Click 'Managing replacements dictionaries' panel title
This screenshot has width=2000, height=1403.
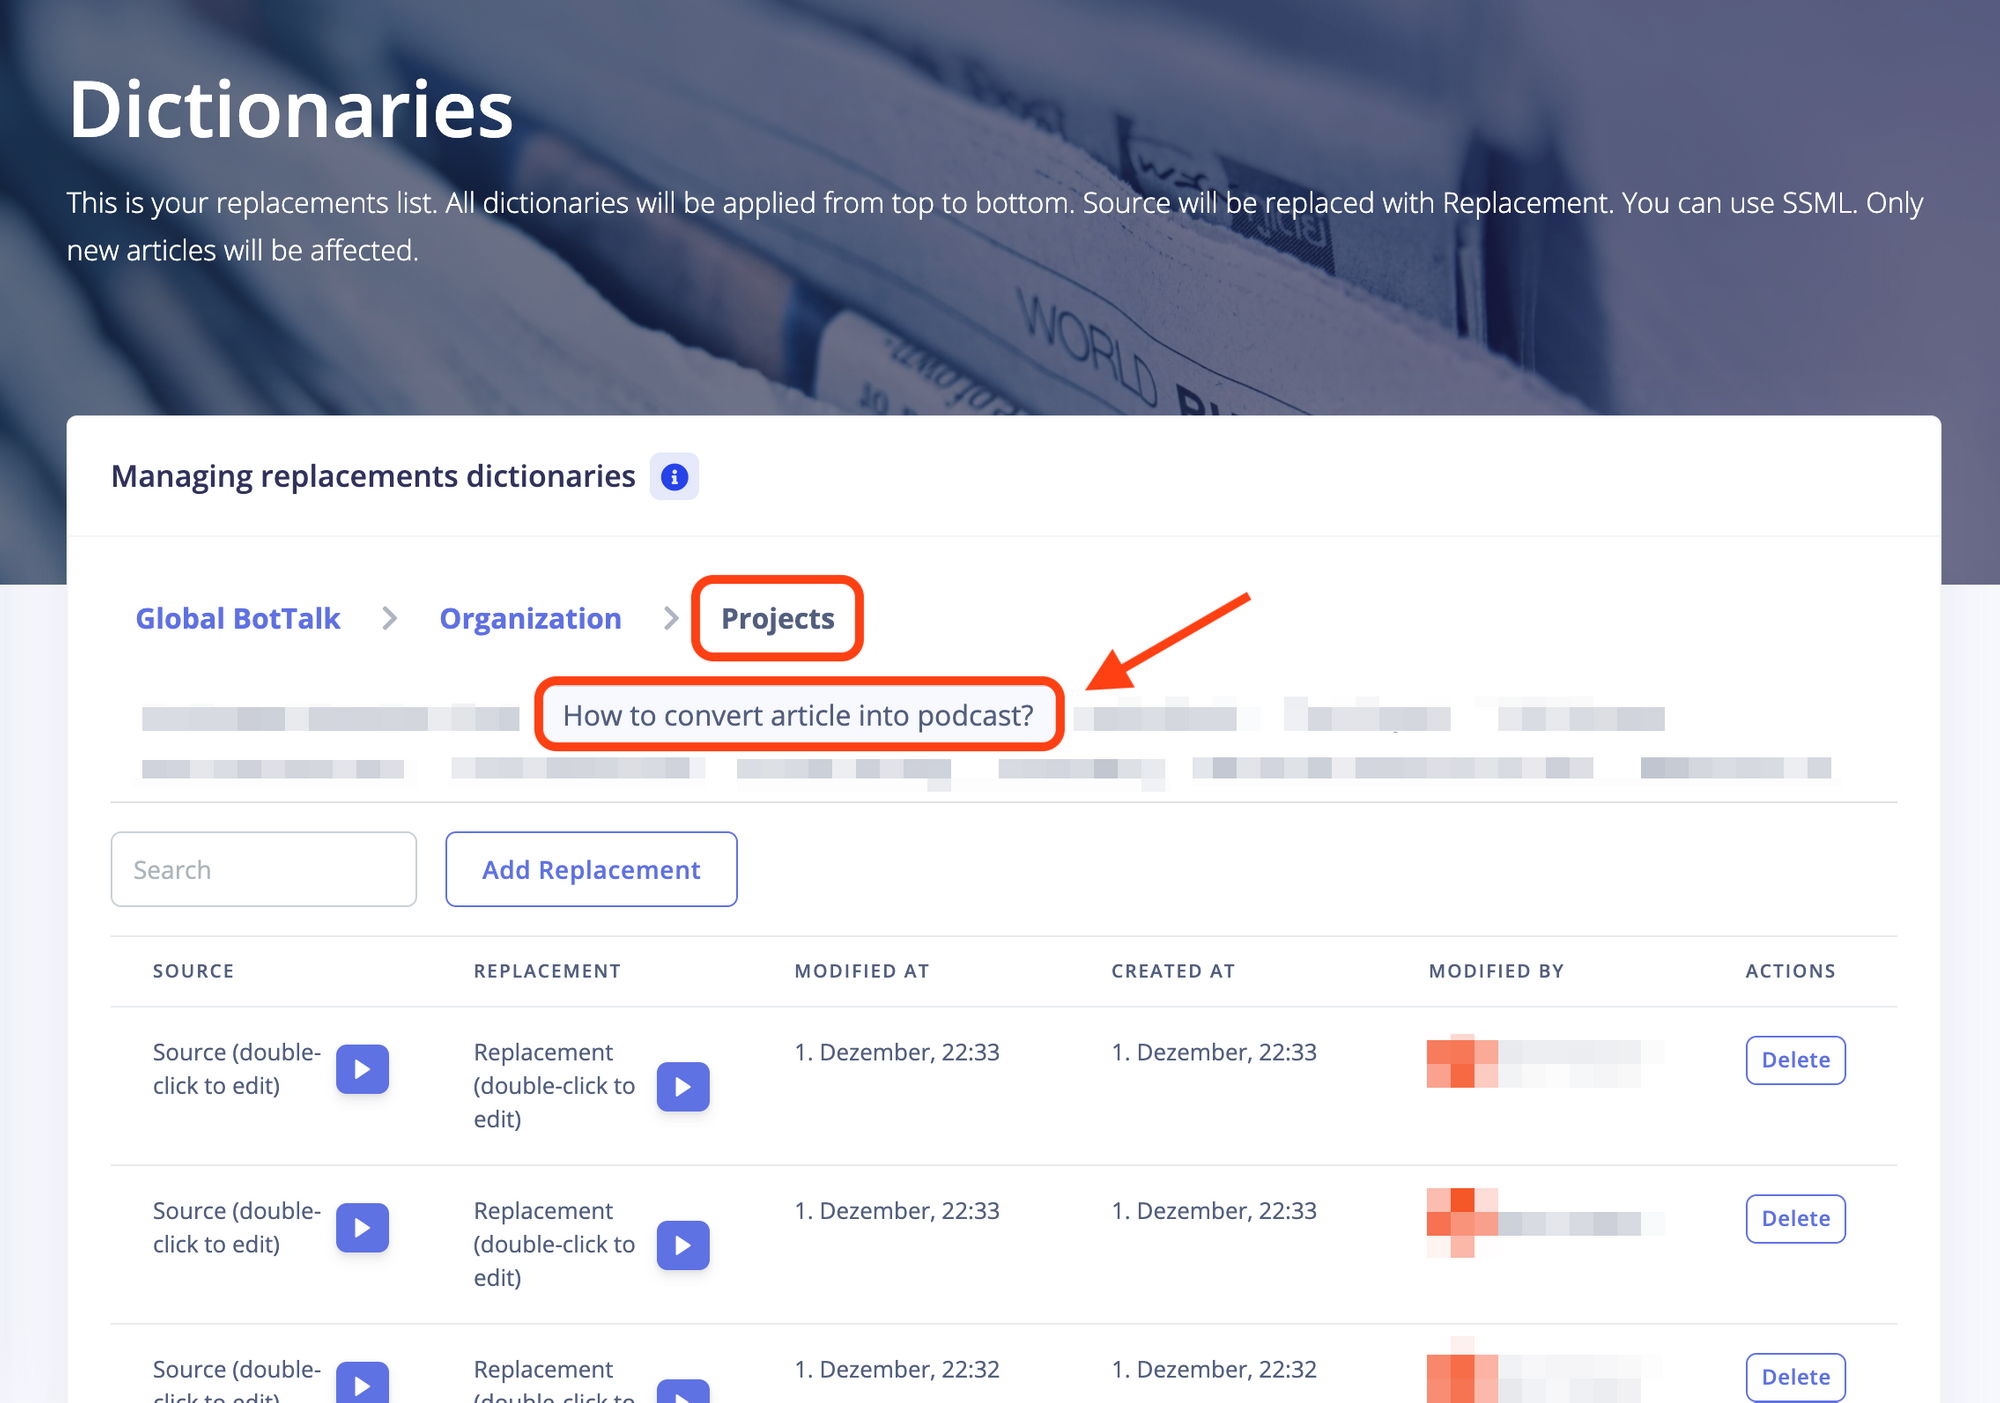point(373,477)
